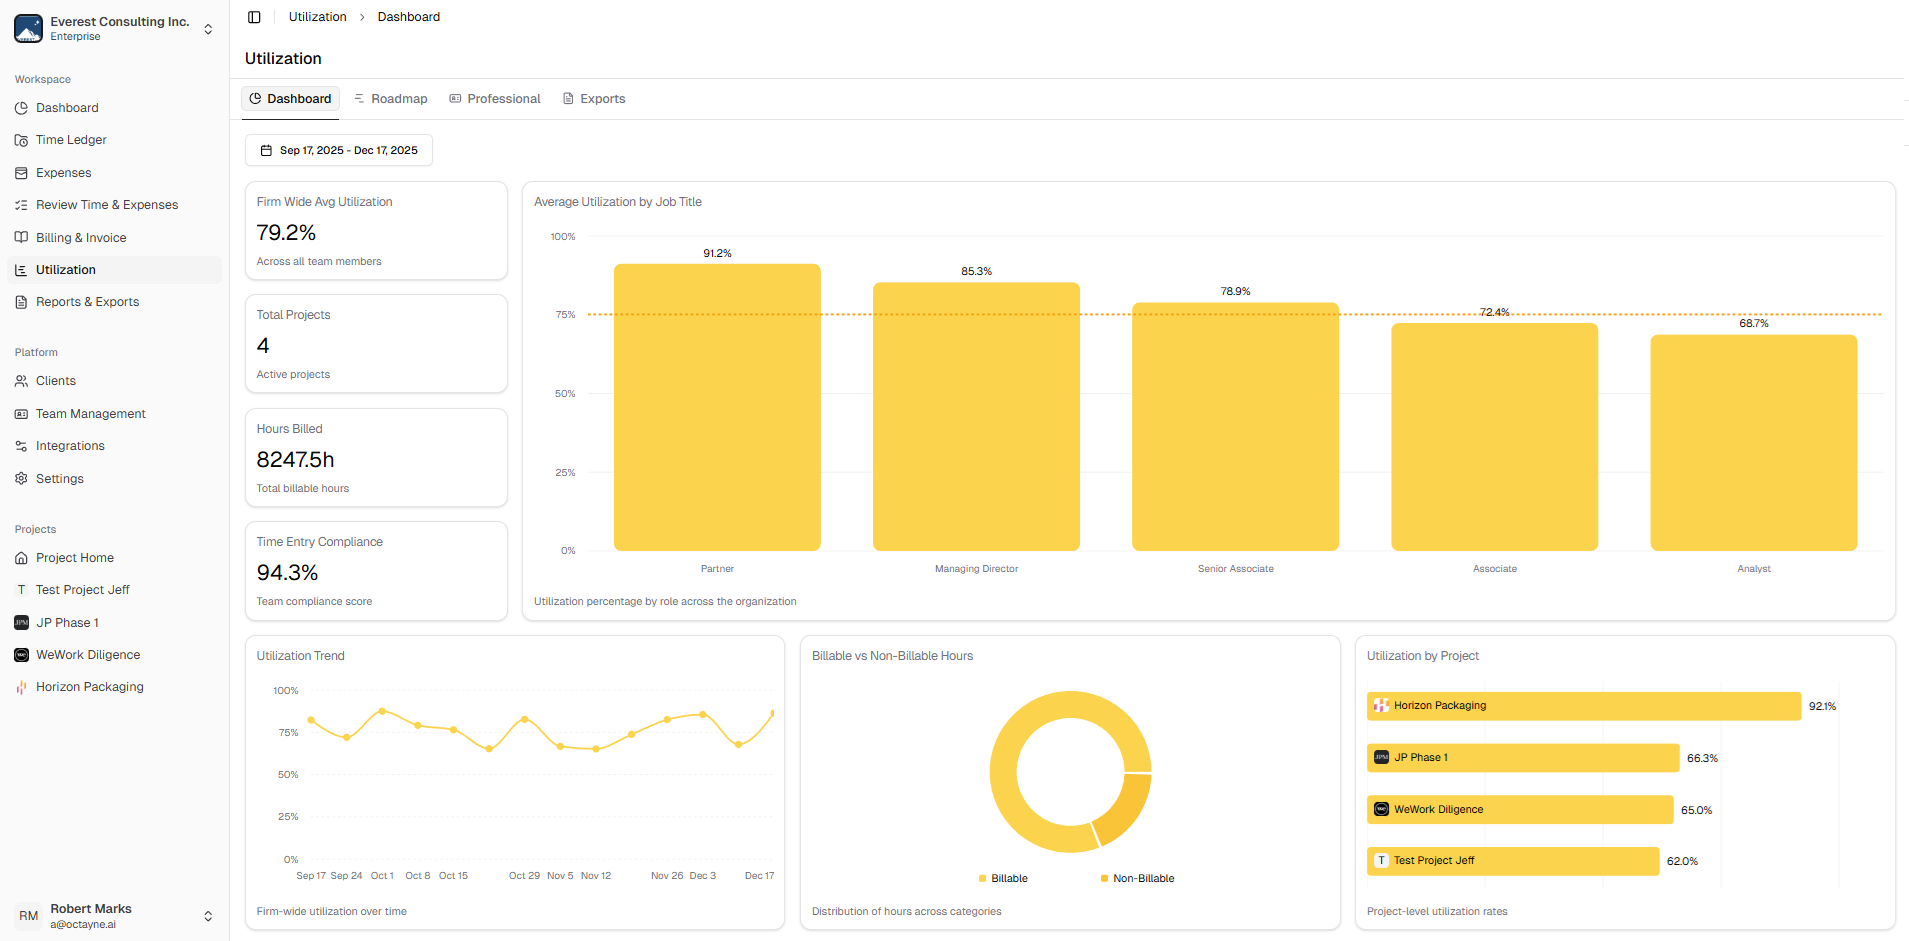
Task: Click the WeWork Diligence utilization bar
Action: pyautogui.click(x=1520, y=810)
